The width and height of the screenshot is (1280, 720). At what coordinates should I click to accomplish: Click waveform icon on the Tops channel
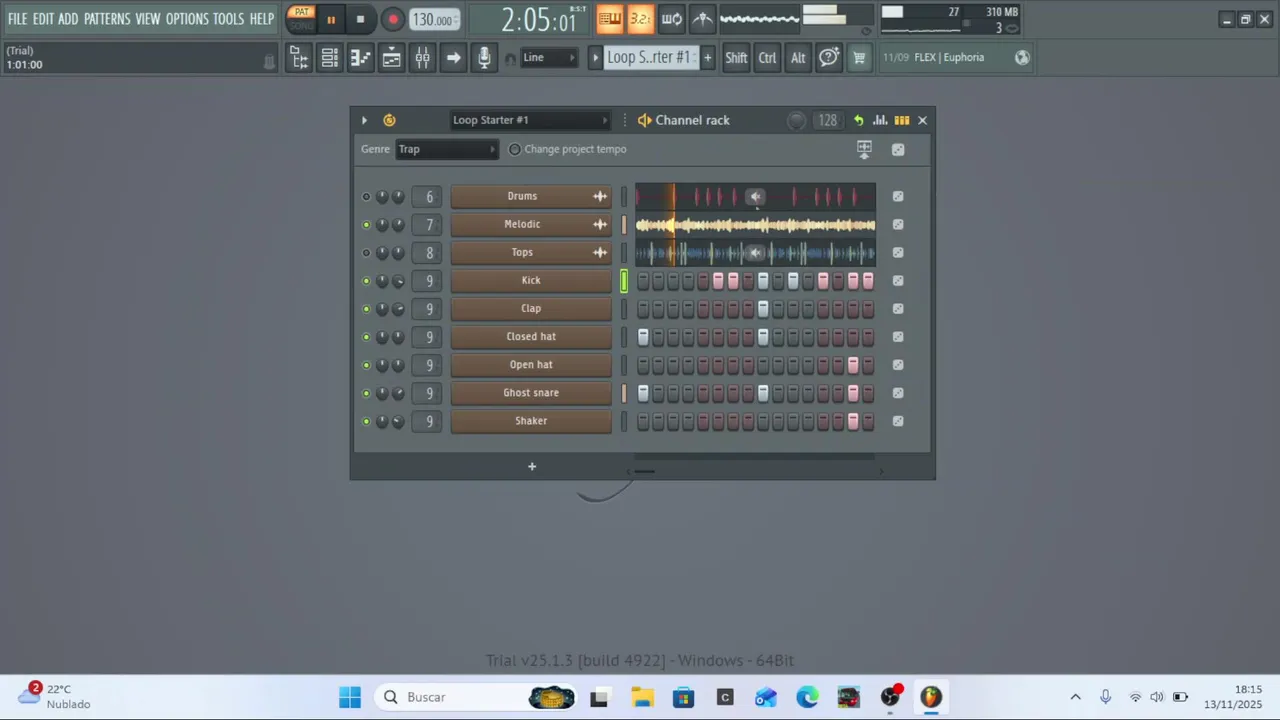coord(600,253)
